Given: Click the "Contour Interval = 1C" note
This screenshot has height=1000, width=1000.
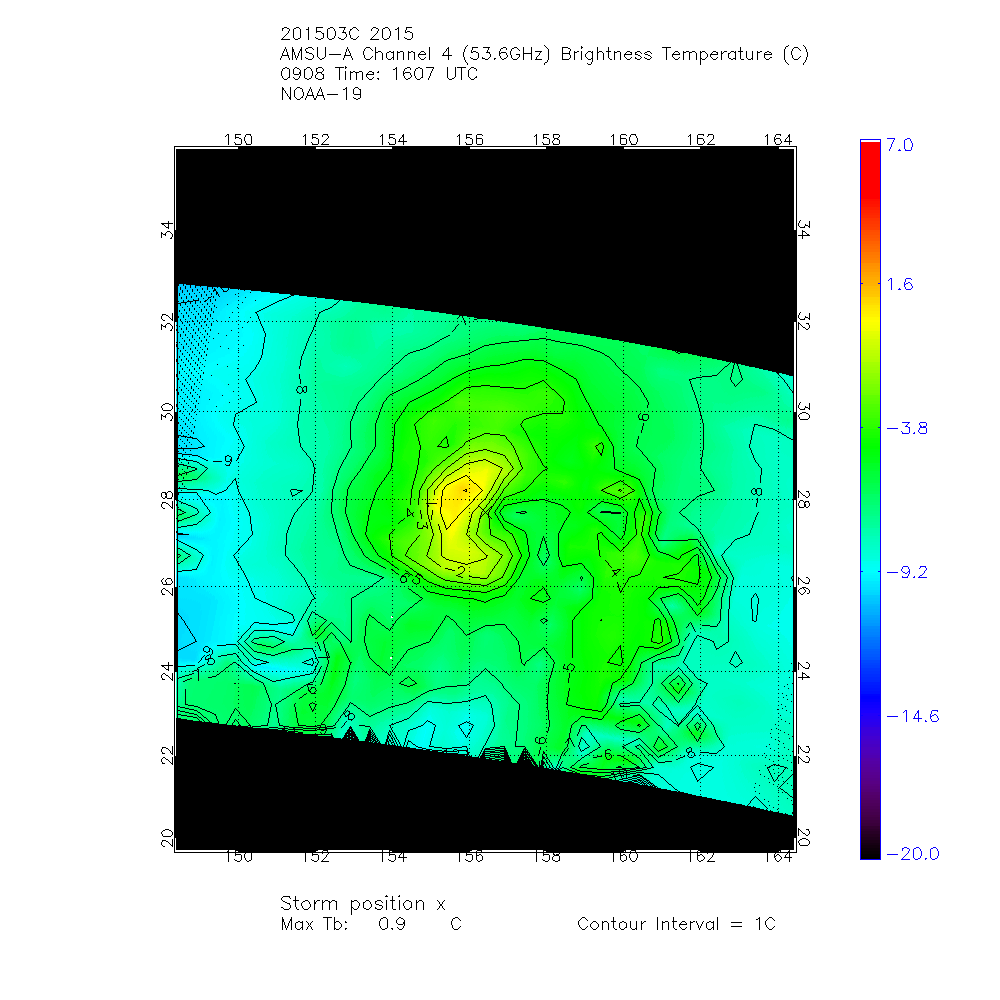Looking at the screenshot, I should pyautogui.click(x=676, y=924).
